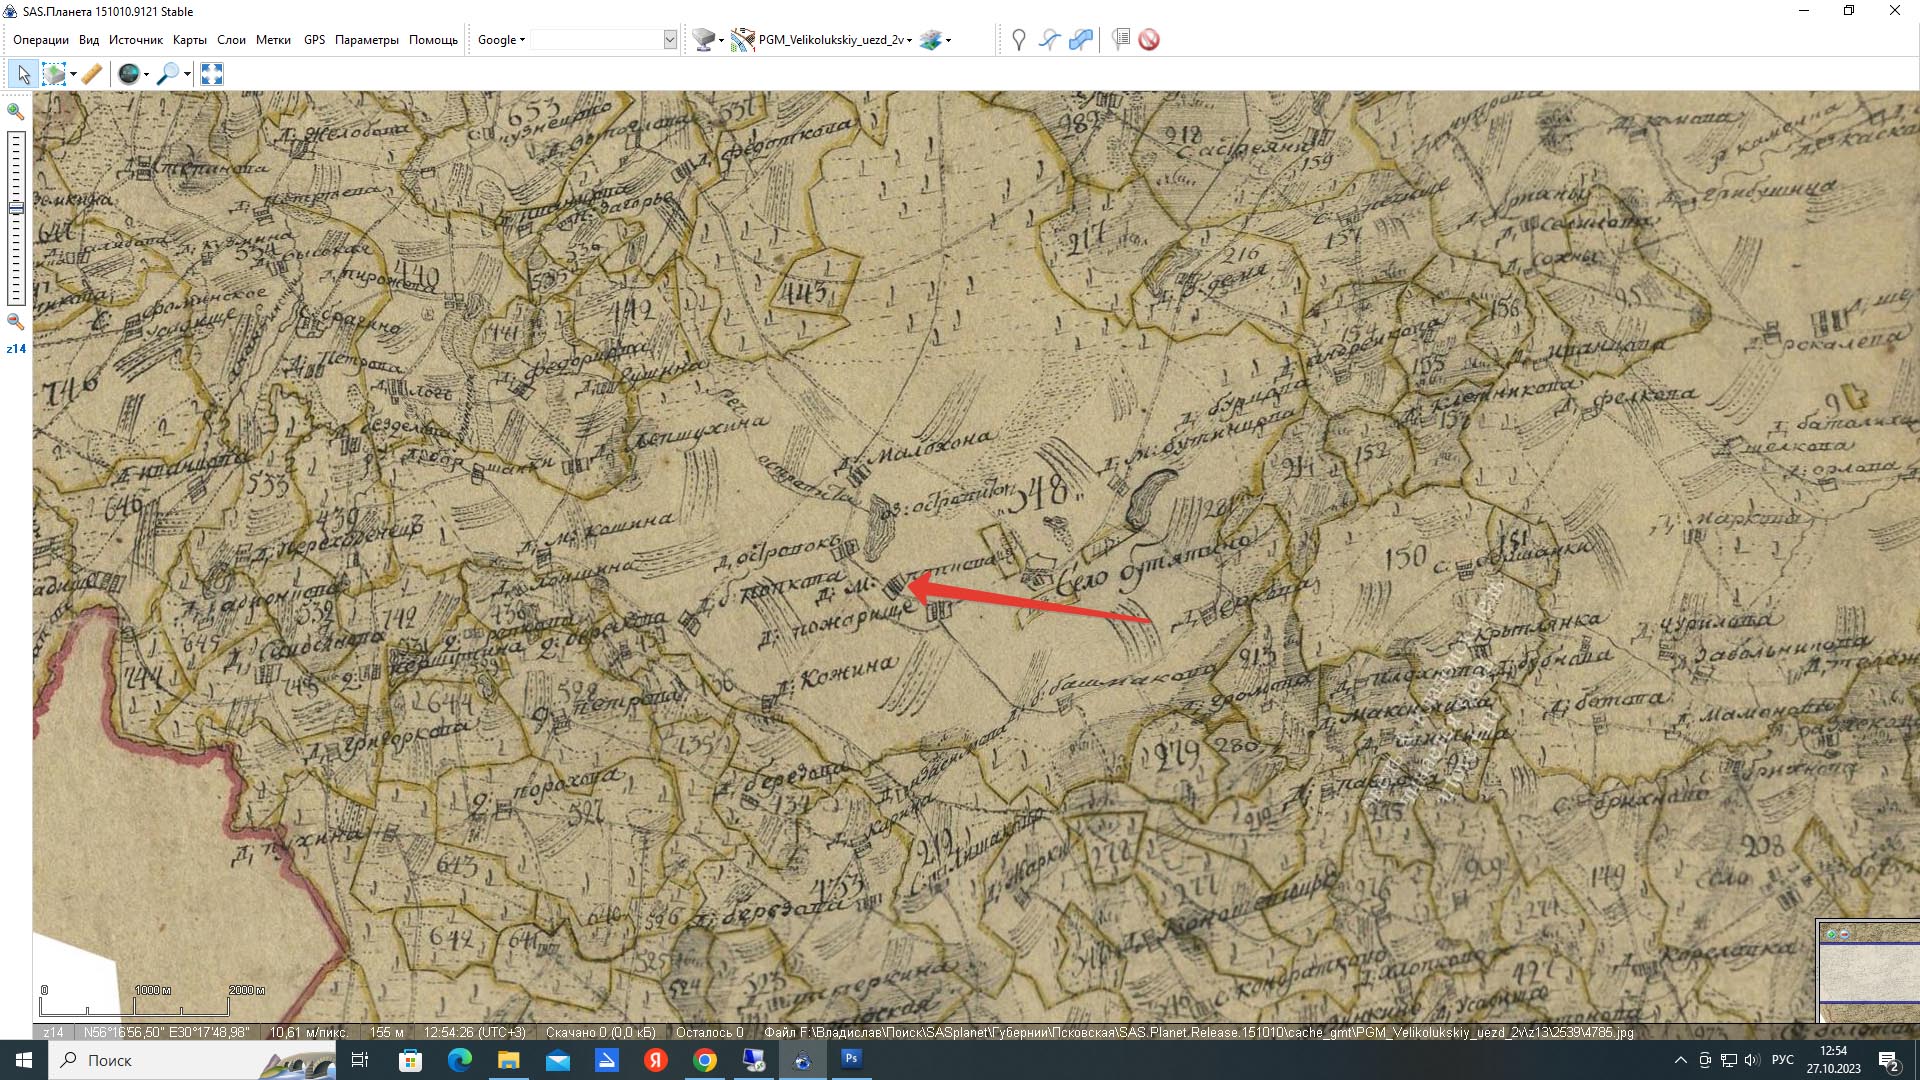The height and width of the screenshot is (1080, 1920).
Task: Open the Карты menu
Action: (189, 40)
